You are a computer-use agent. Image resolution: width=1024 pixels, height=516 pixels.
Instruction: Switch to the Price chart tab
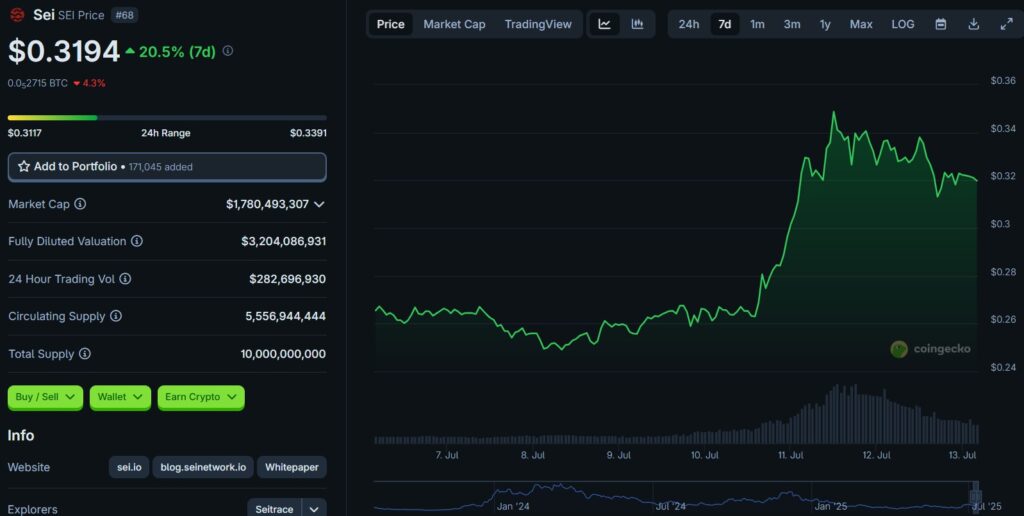[391, 24]
